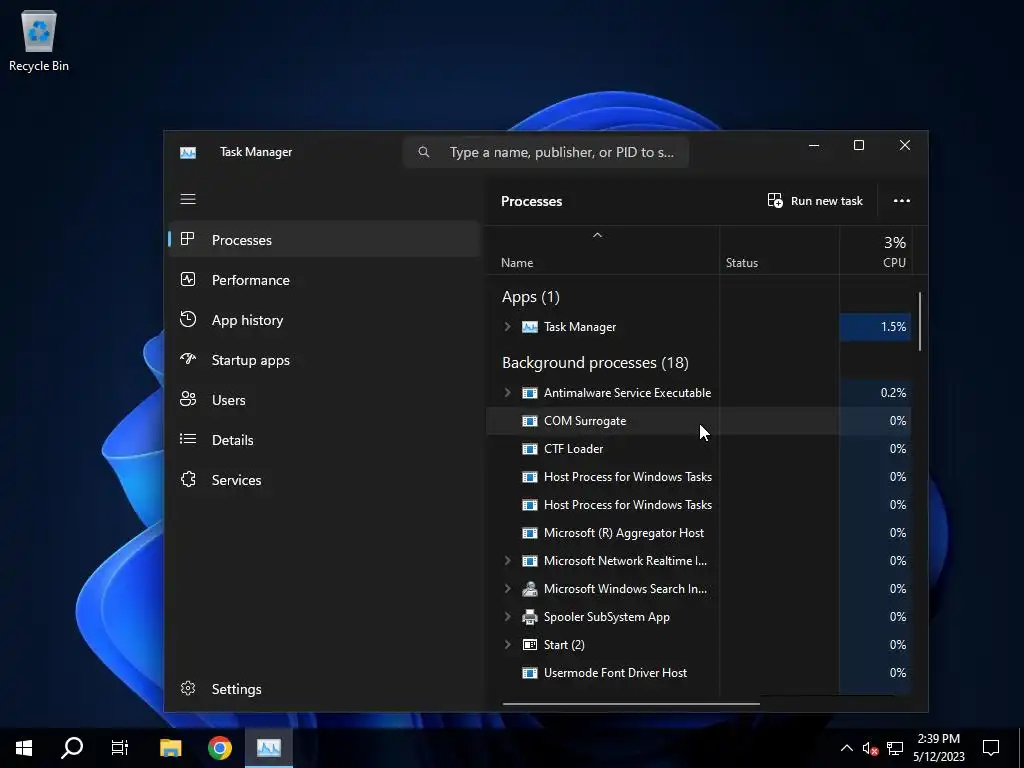Open the hamburger navigation menu icon
The width and height of the screenshot is (1024, 768).
(188, 199)
